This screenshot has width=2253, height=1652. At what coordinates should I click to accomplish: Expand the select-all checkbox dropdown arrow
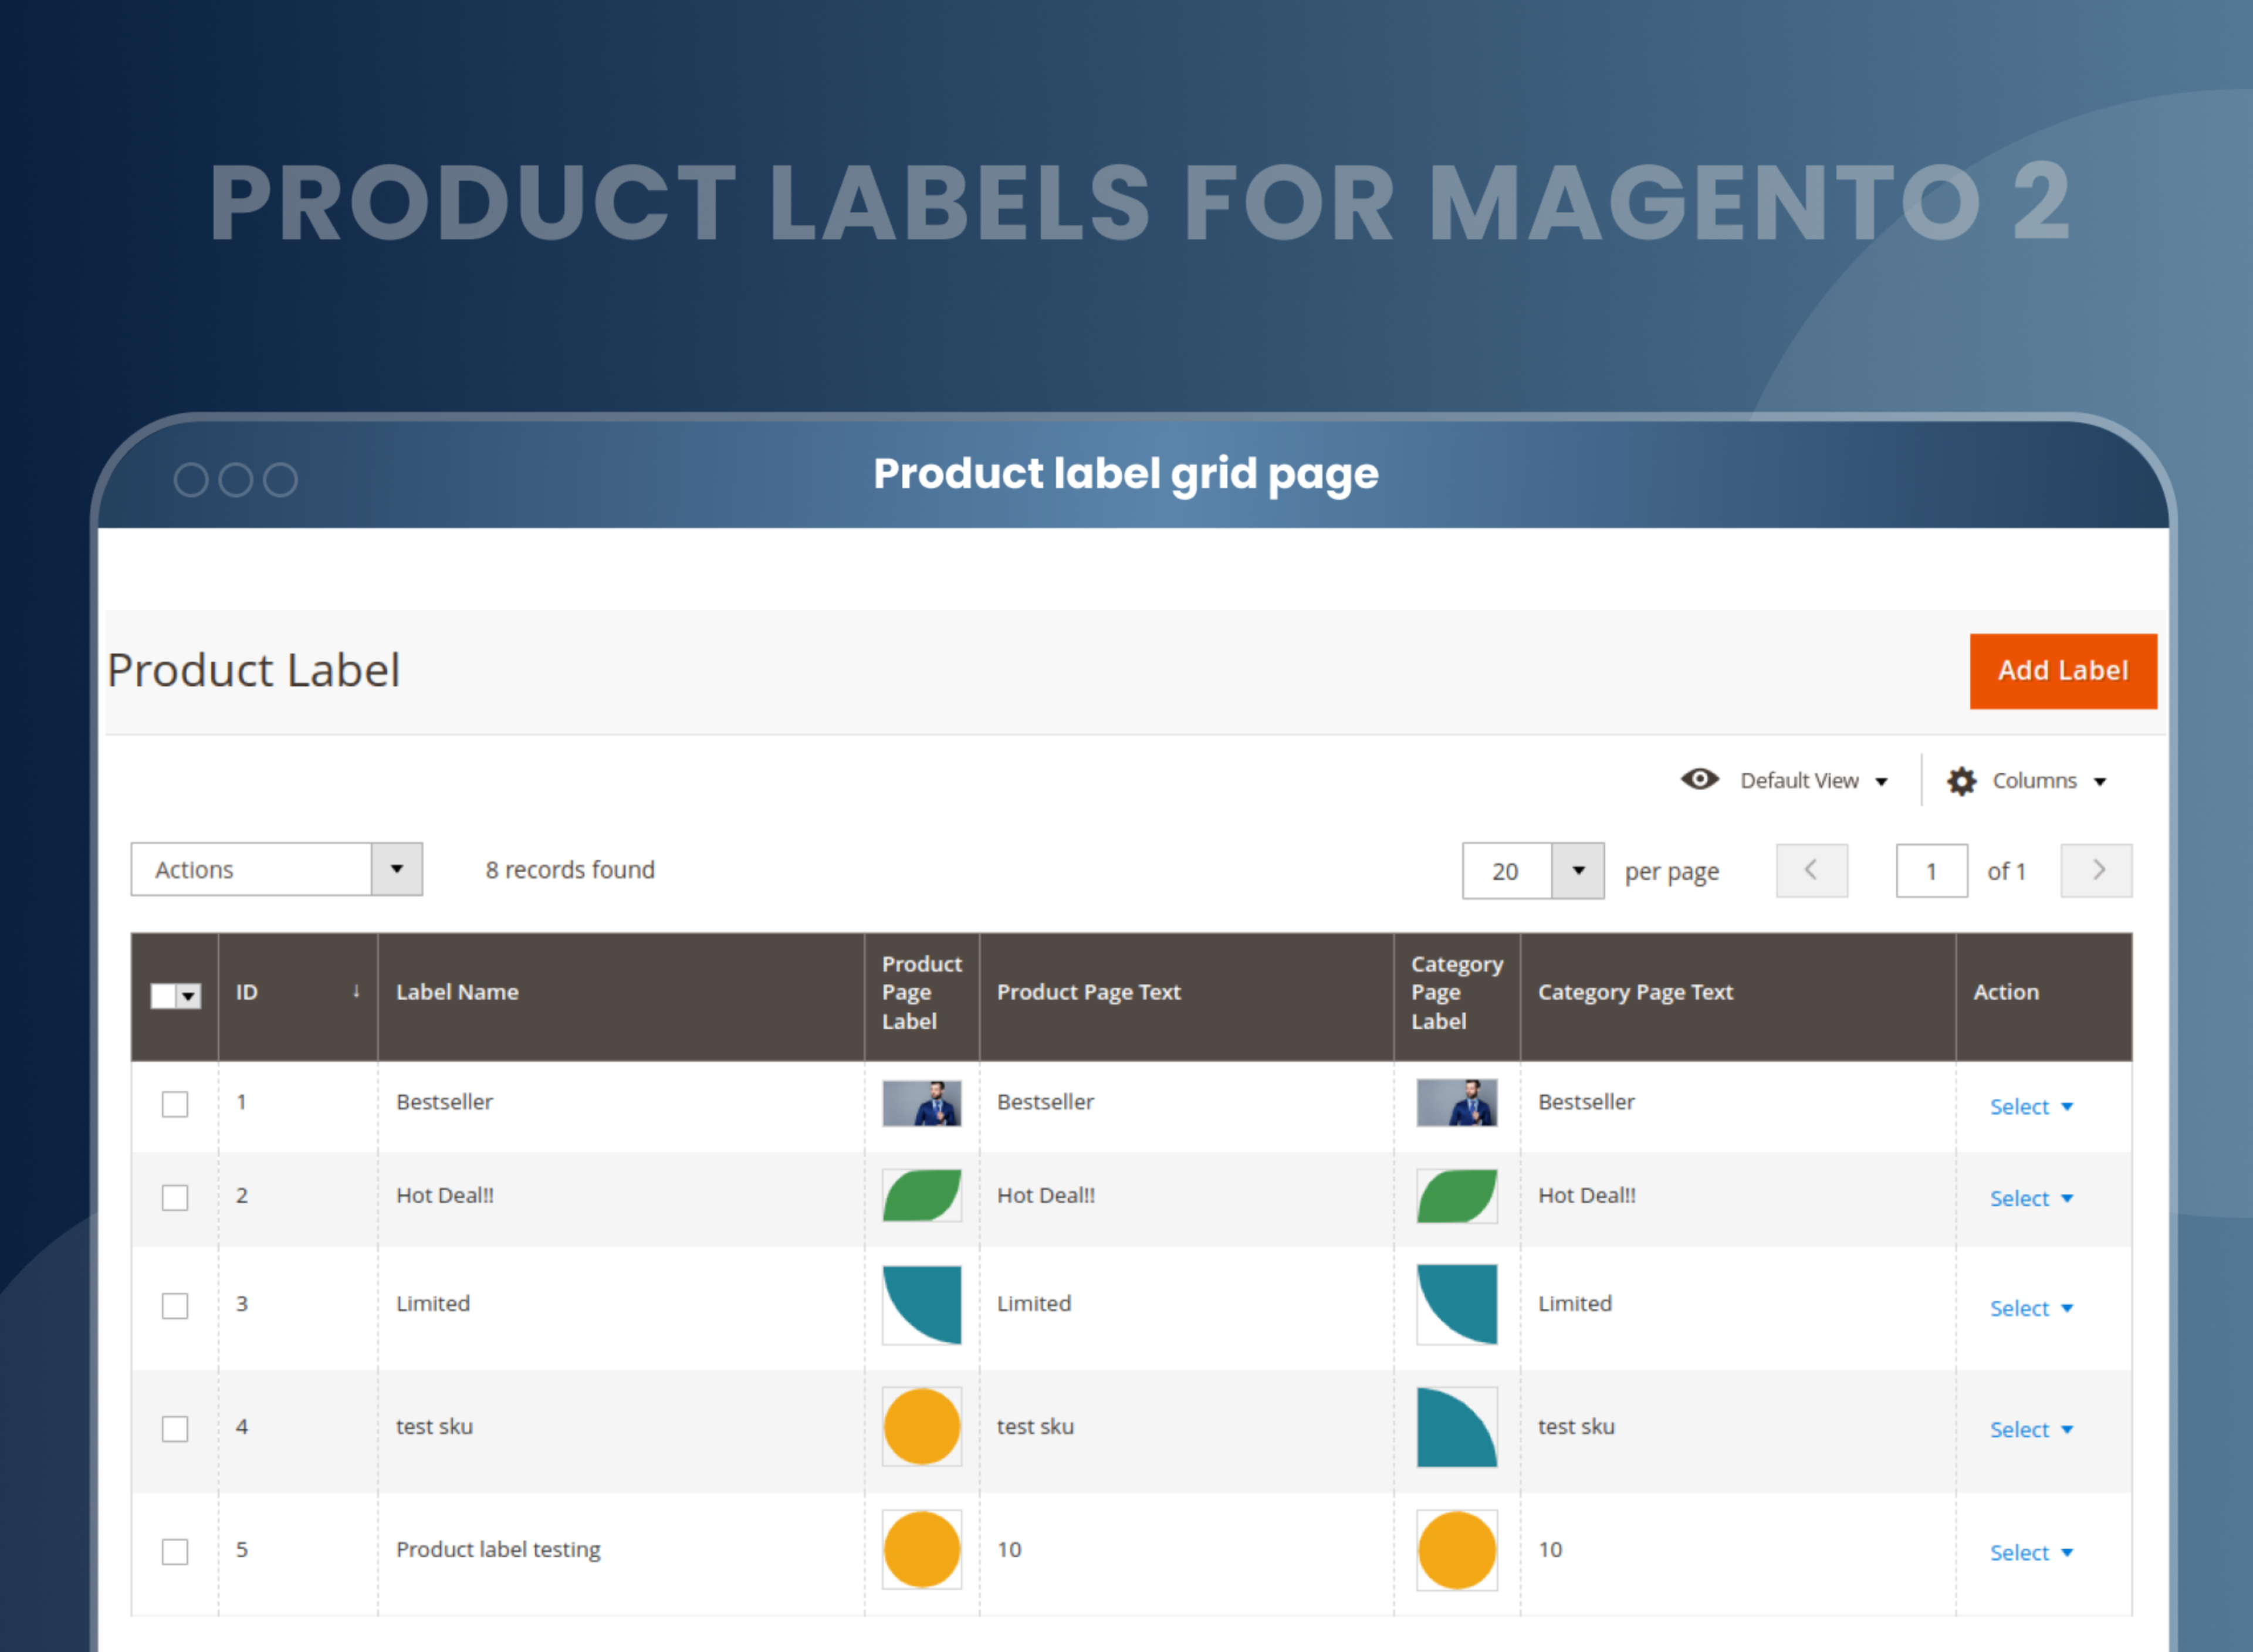click(x=189, y=996)
